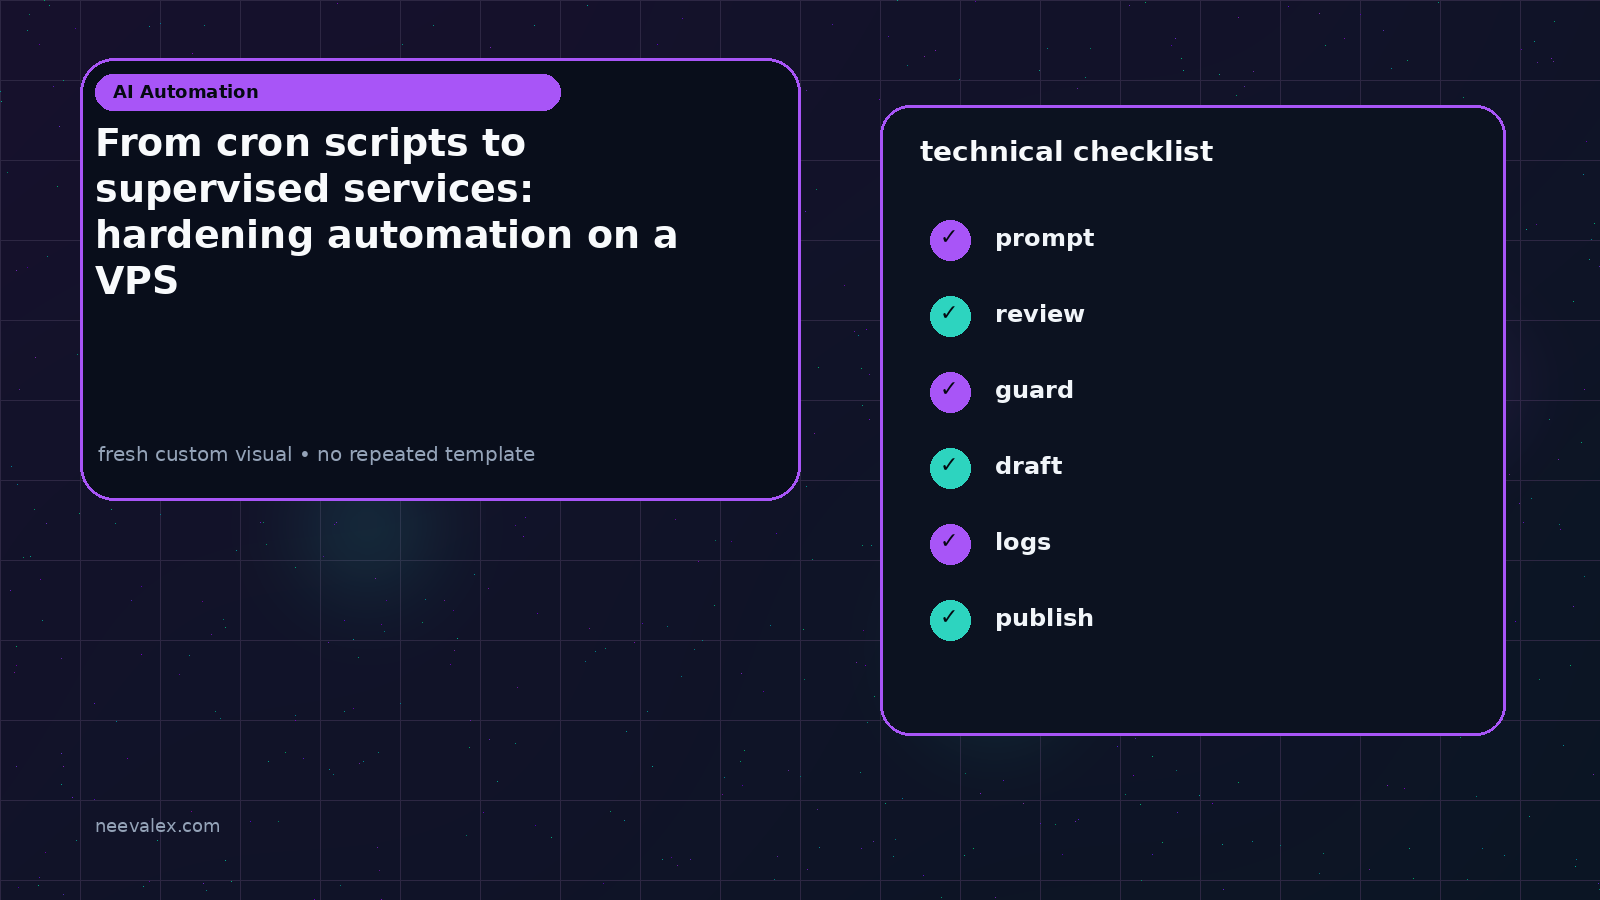Click the 'fresh custom visual' subtitle text

pos(316,454)
